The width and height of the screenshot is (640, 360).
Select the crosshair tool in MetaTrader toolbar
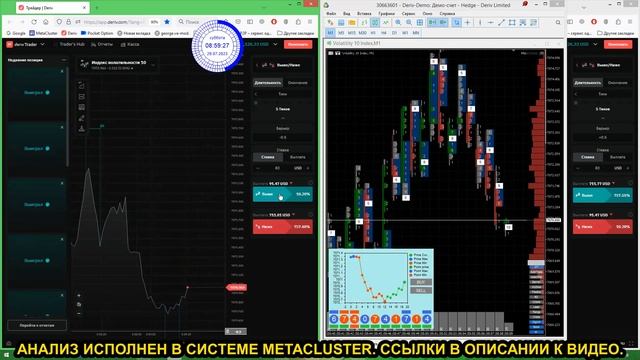[468, 23]
